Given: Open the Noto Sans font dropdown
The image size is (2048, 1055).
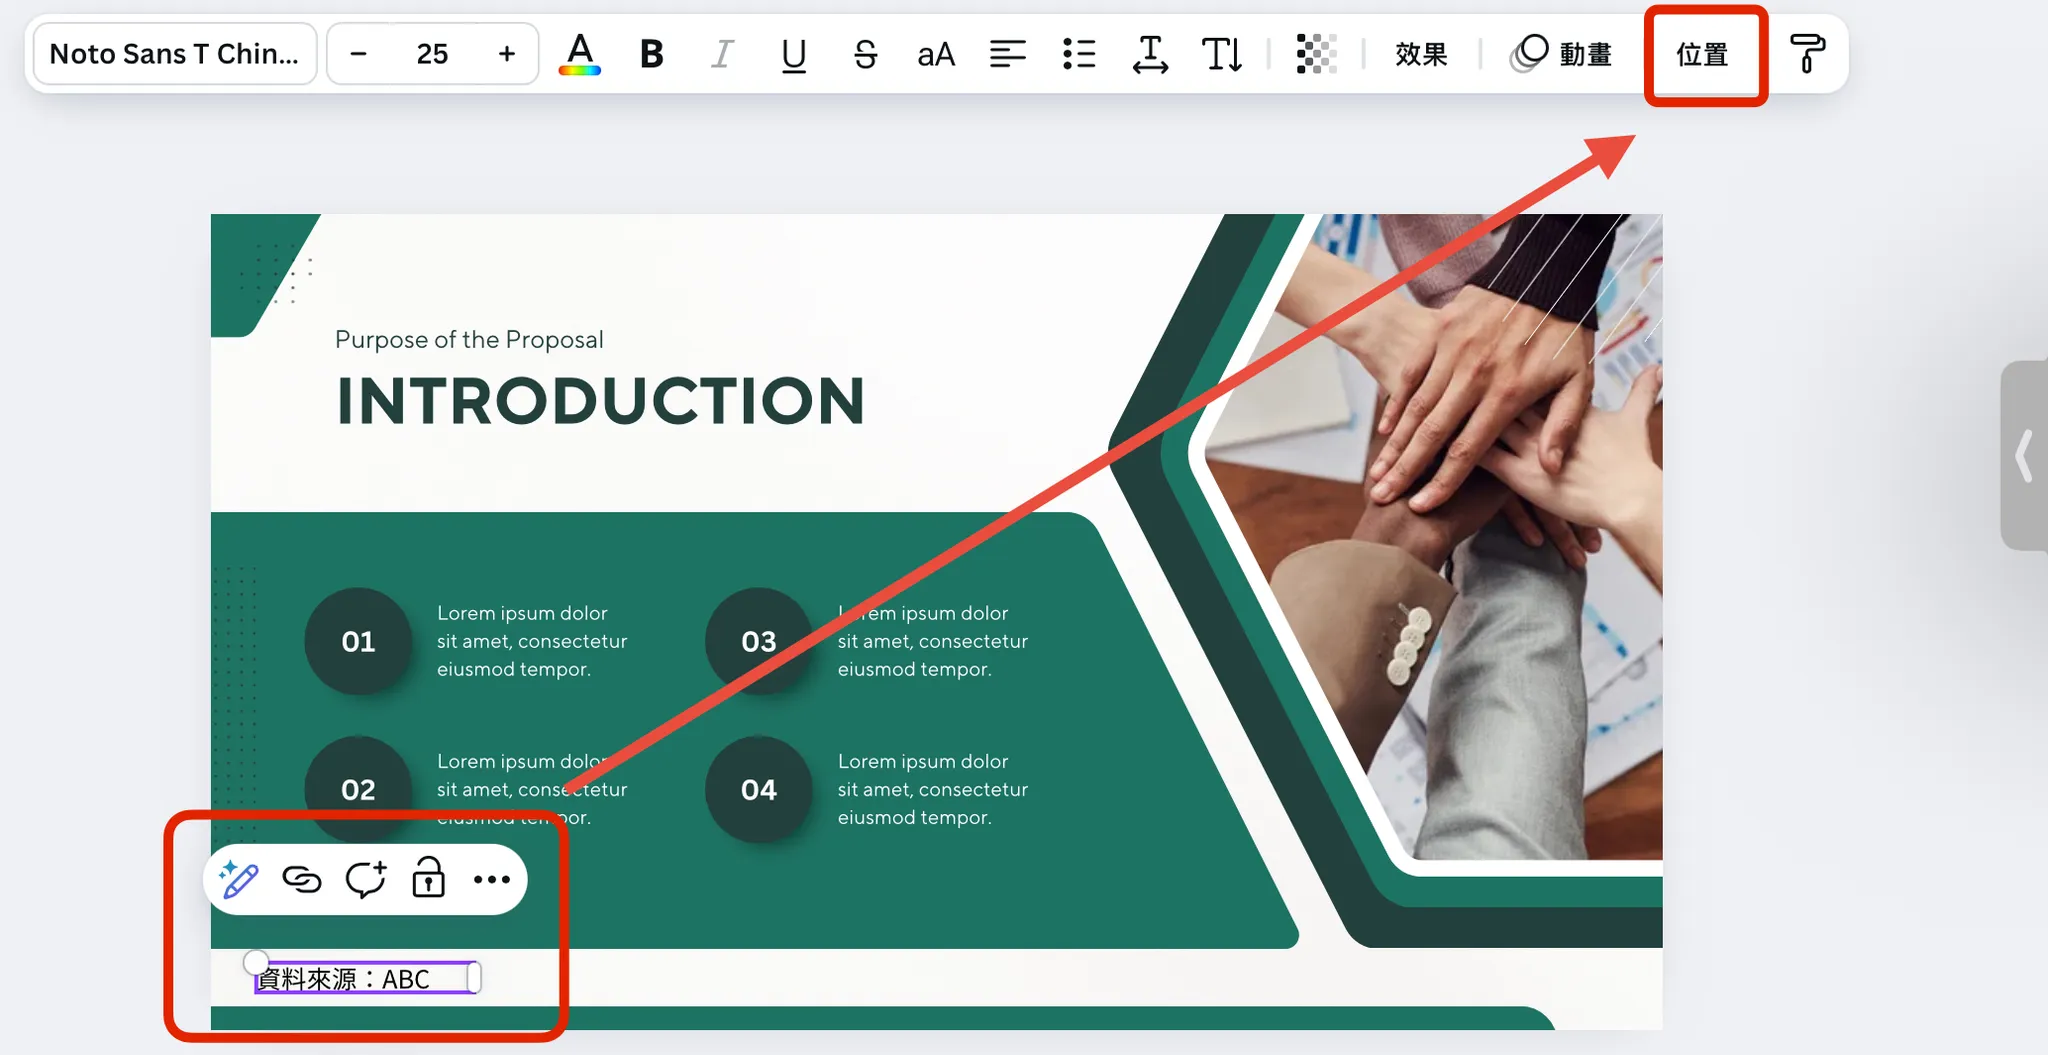Looking at the screenshot, I should tap(175, 53).
